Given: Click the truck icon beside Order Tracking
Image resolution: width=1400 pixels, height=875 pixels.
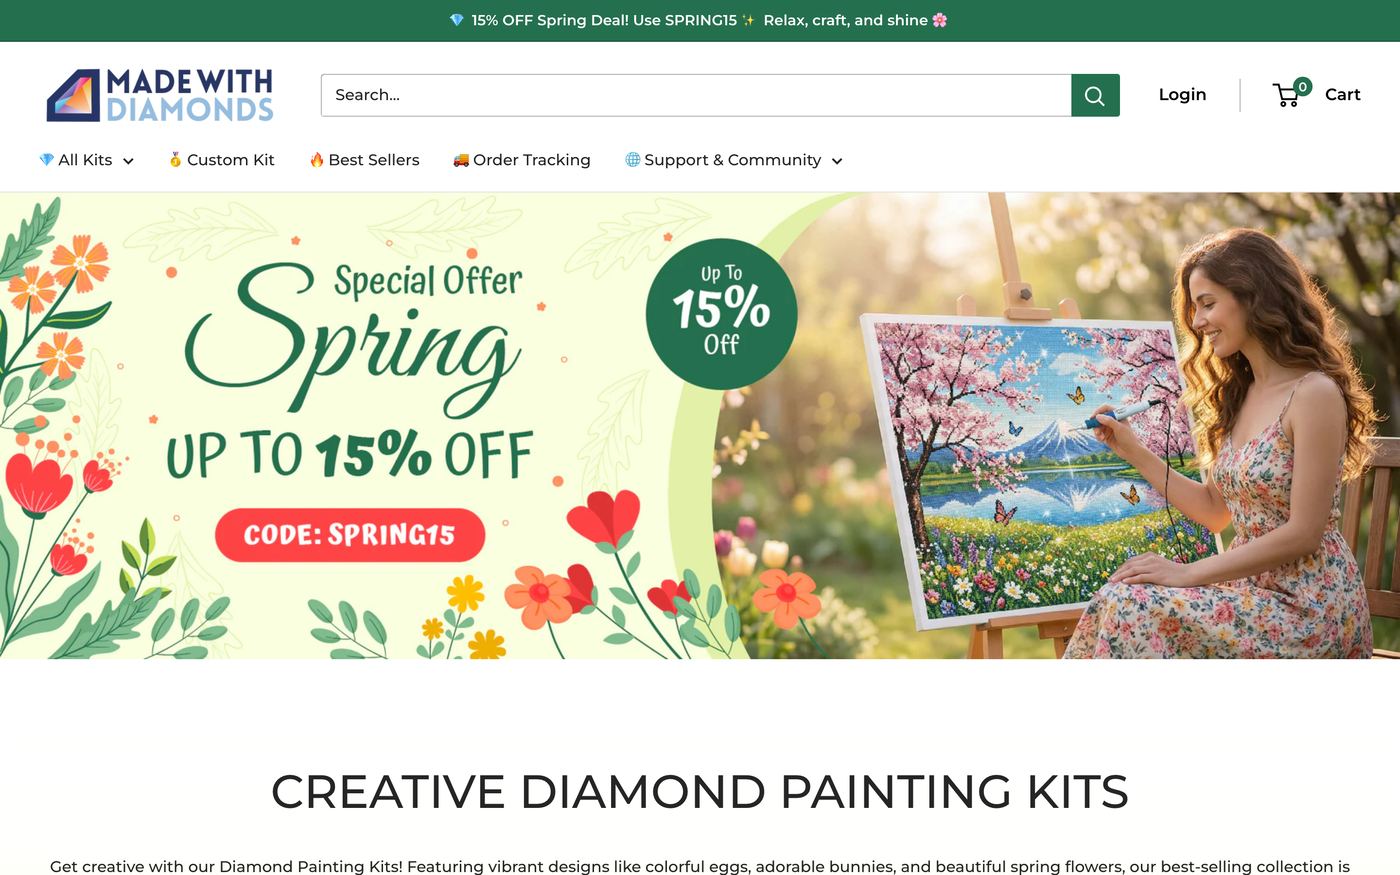Looking at the screenshot, I should [461, 160].
